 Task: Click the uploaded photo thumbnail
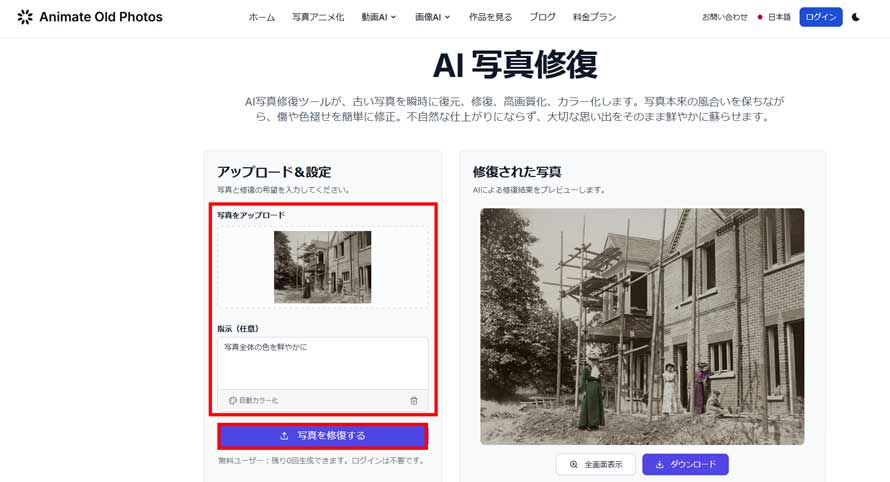[x=322, y=267]
